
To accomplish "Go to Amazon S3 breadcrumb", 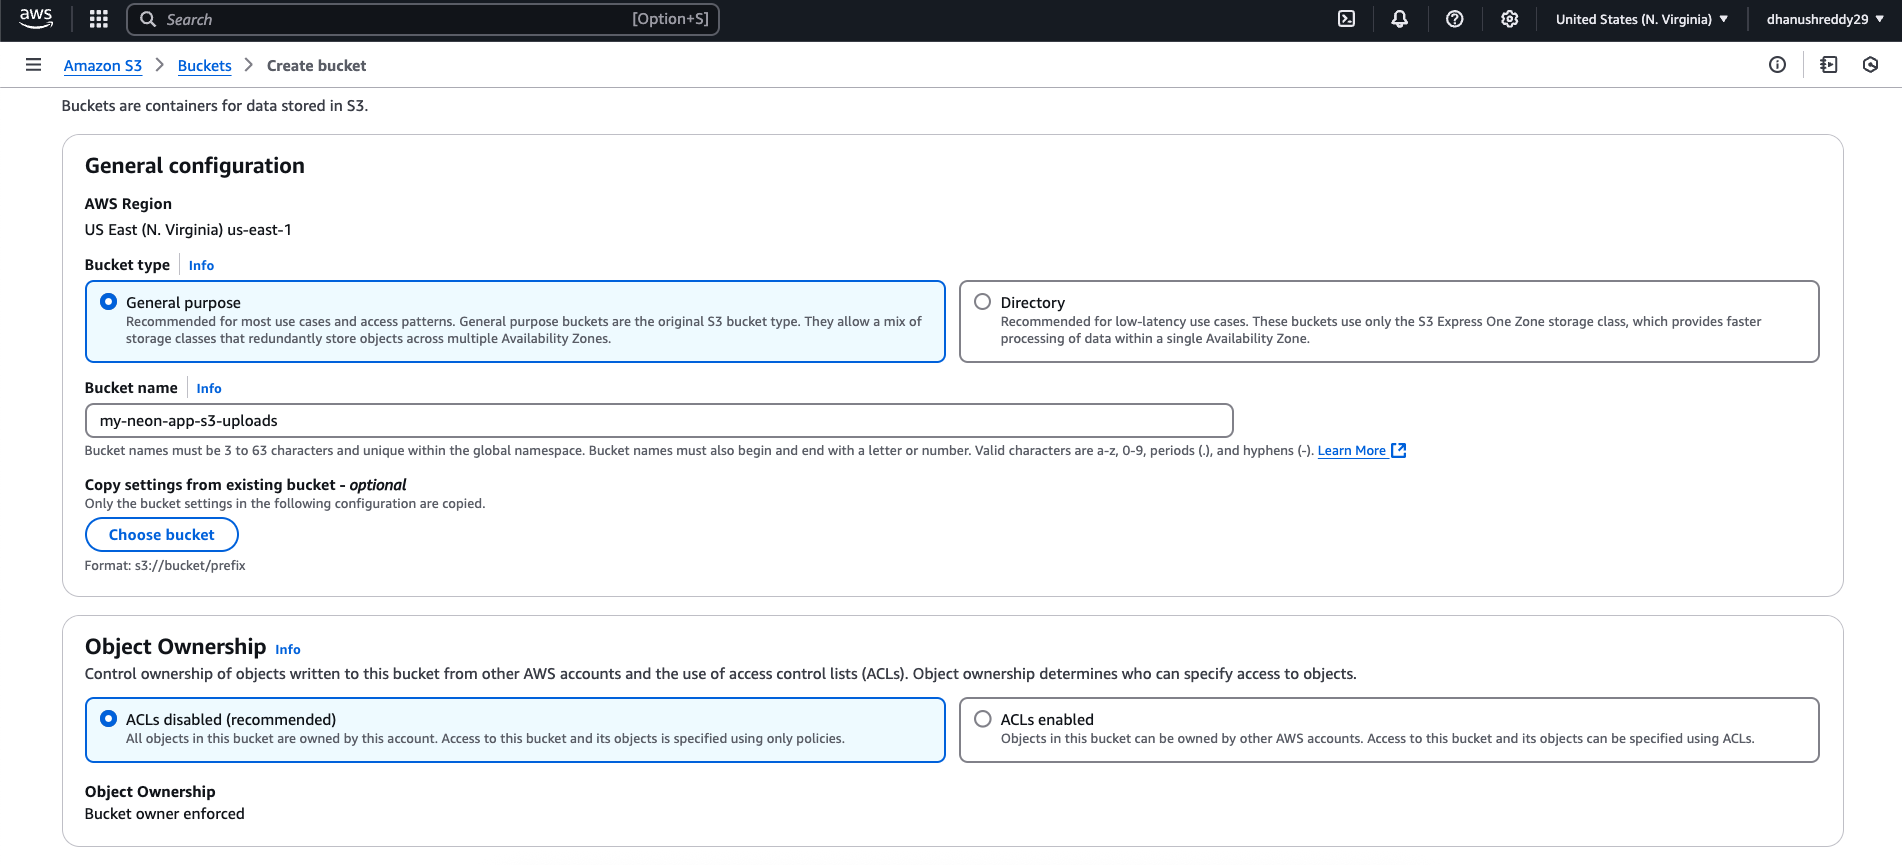I will point(103,66).
